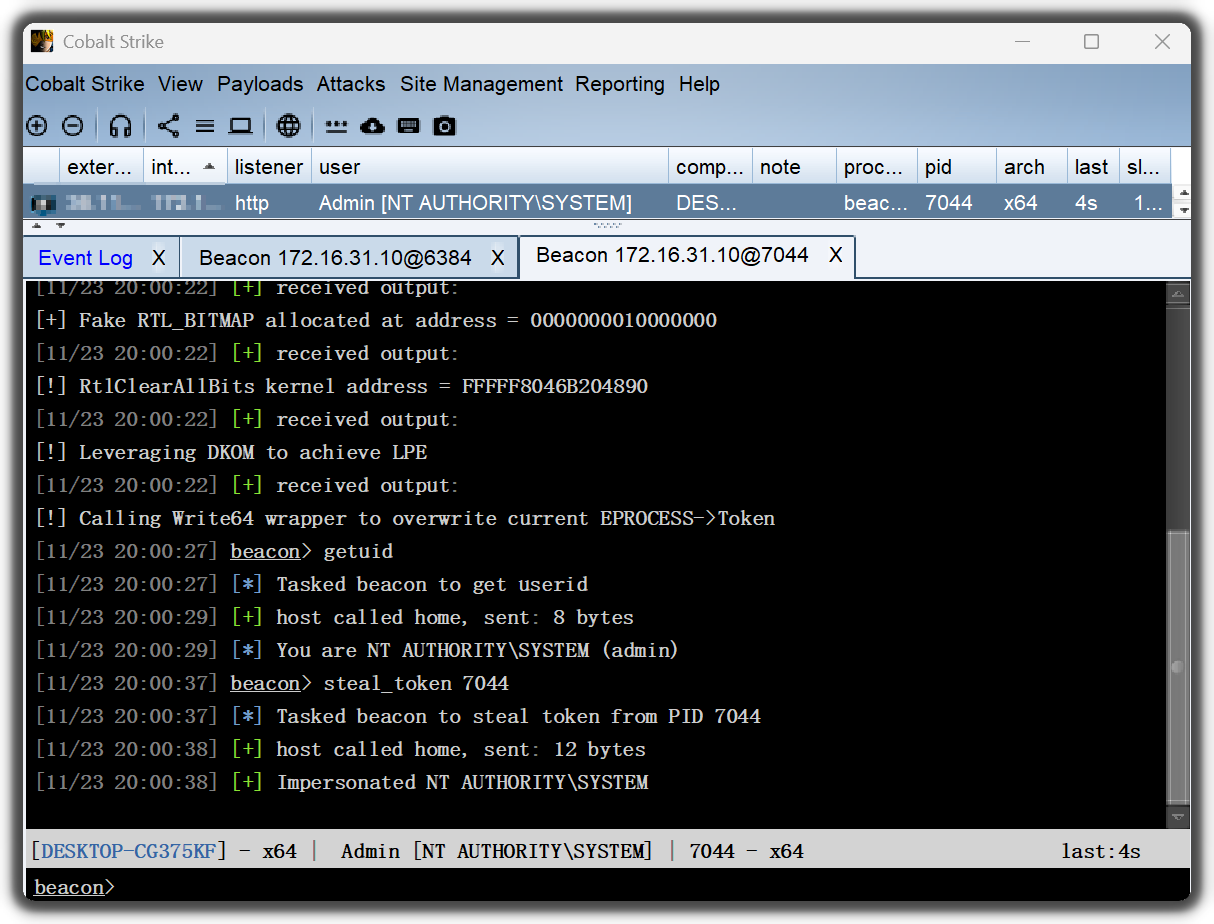
Task: Click the plus connect toolbar icon
Action: 37,126
